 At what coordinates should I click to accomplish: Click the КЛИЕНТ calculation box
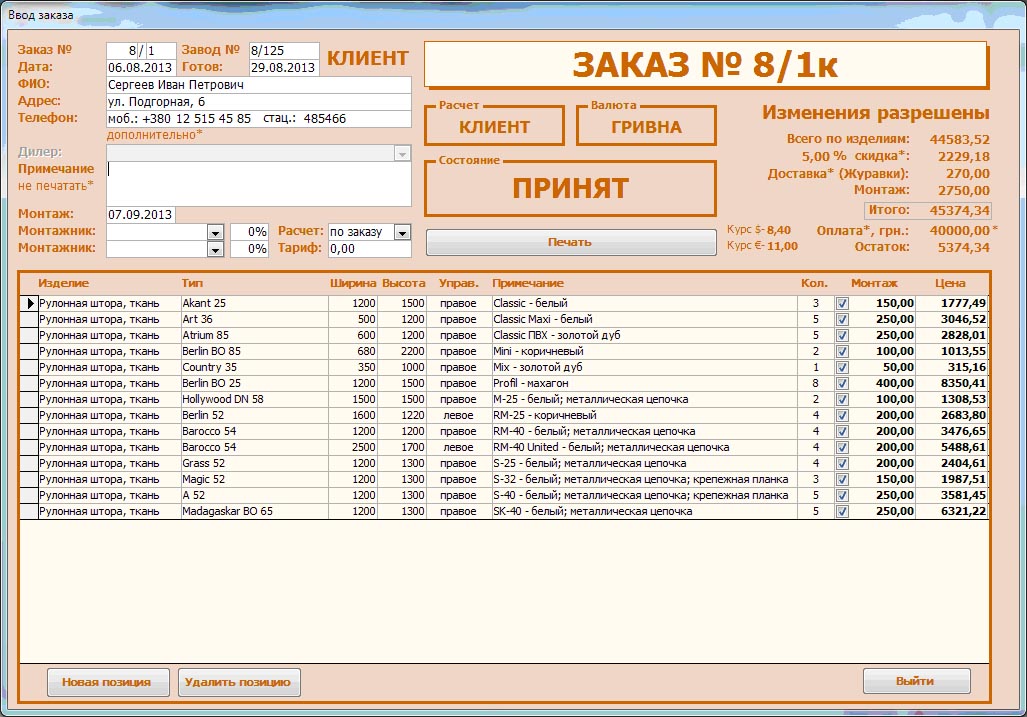tap(494, 127)
